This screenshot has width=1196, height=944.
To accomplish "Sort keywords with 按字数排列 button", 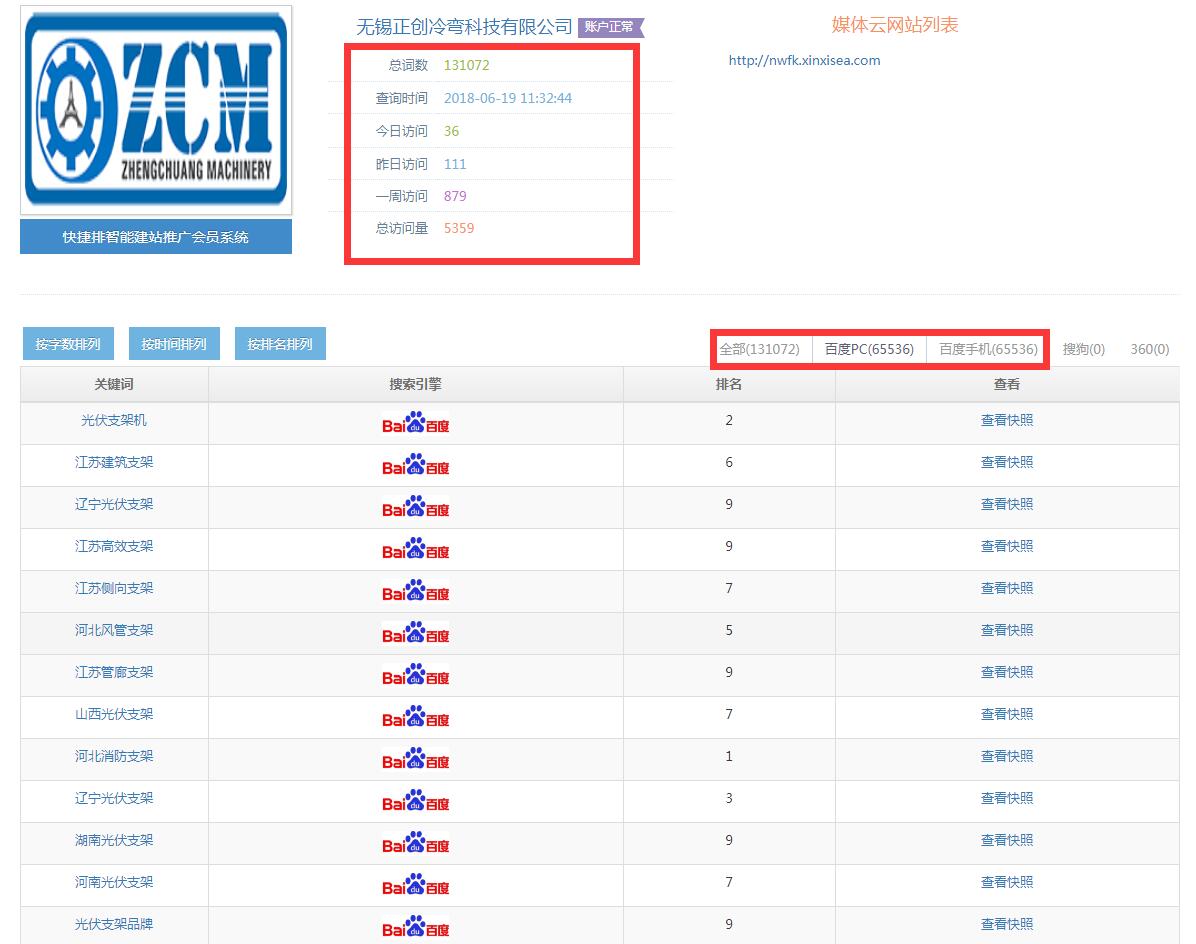I will [x=68, y=344].
